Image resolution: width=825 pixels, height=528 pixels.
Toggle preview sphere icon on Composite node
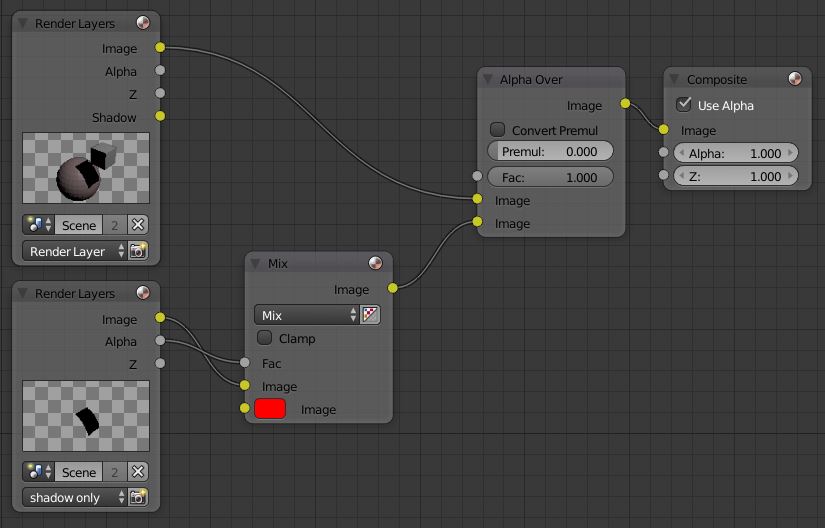795,79
